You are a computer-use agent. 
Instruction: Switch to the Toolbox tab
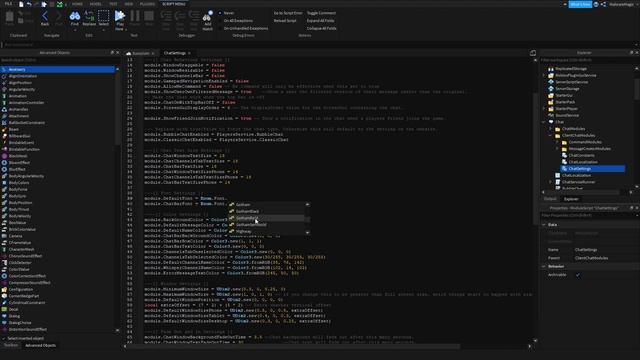[11, 345]
